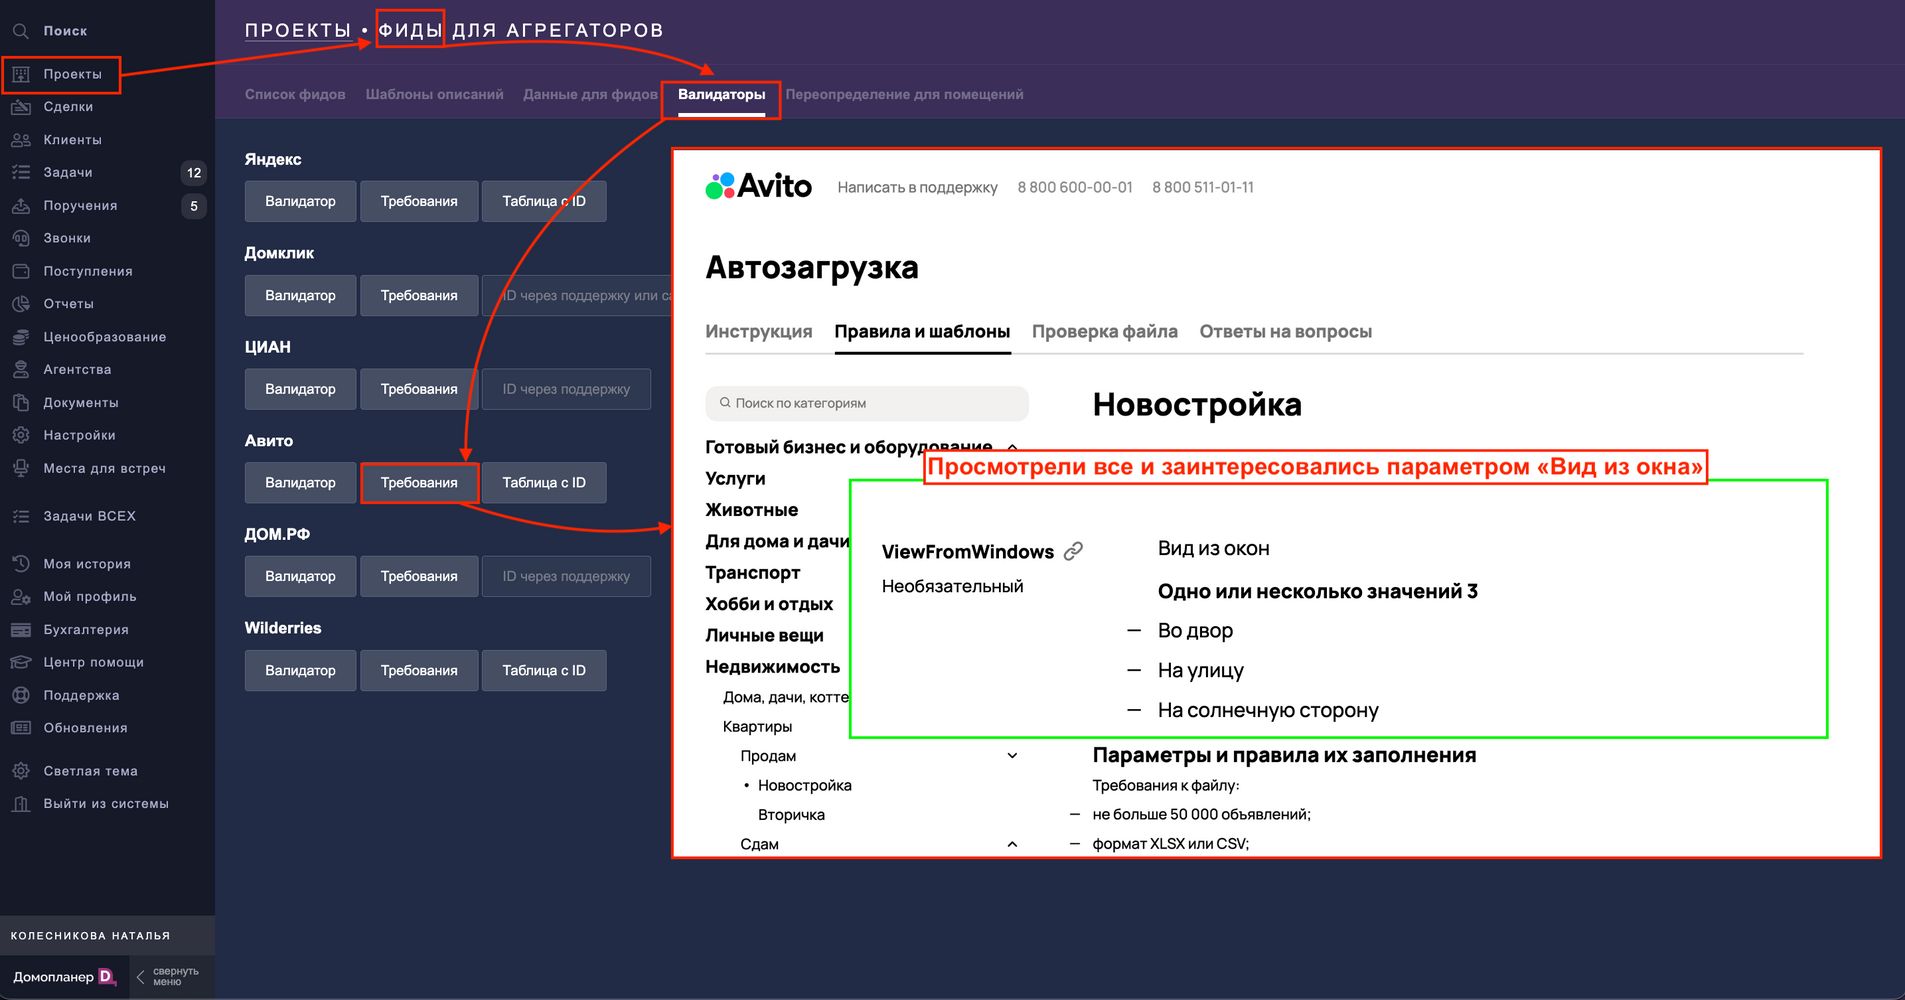Open the Обновления sidebar icon
The height and width of the screenshot is (1000, 1905).
click(21, 728)
